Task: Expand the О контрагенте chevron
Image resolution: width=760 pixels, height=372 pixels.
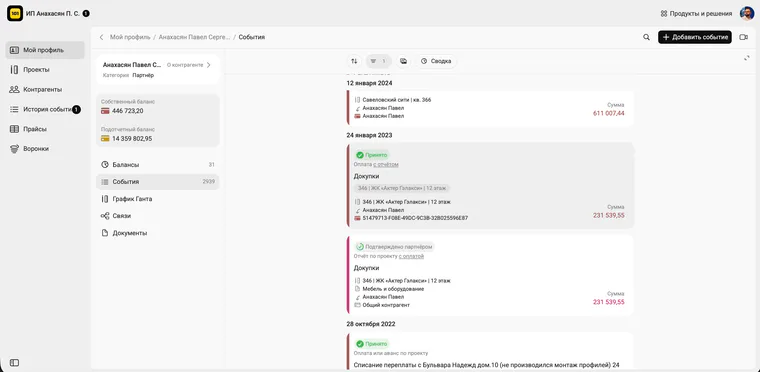Action: pyautogui.click(x=209, y=65)
